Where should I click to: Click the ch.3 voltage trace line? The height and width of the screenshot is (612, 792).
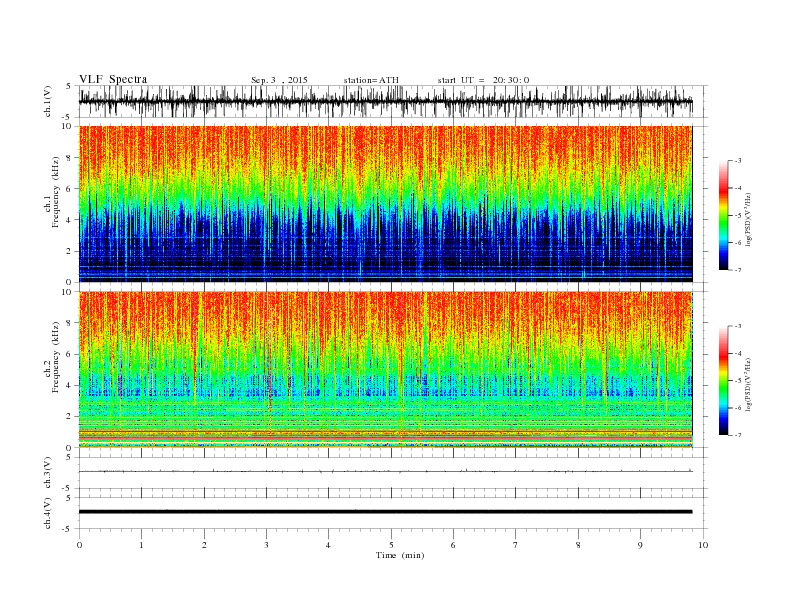point(385,471)
